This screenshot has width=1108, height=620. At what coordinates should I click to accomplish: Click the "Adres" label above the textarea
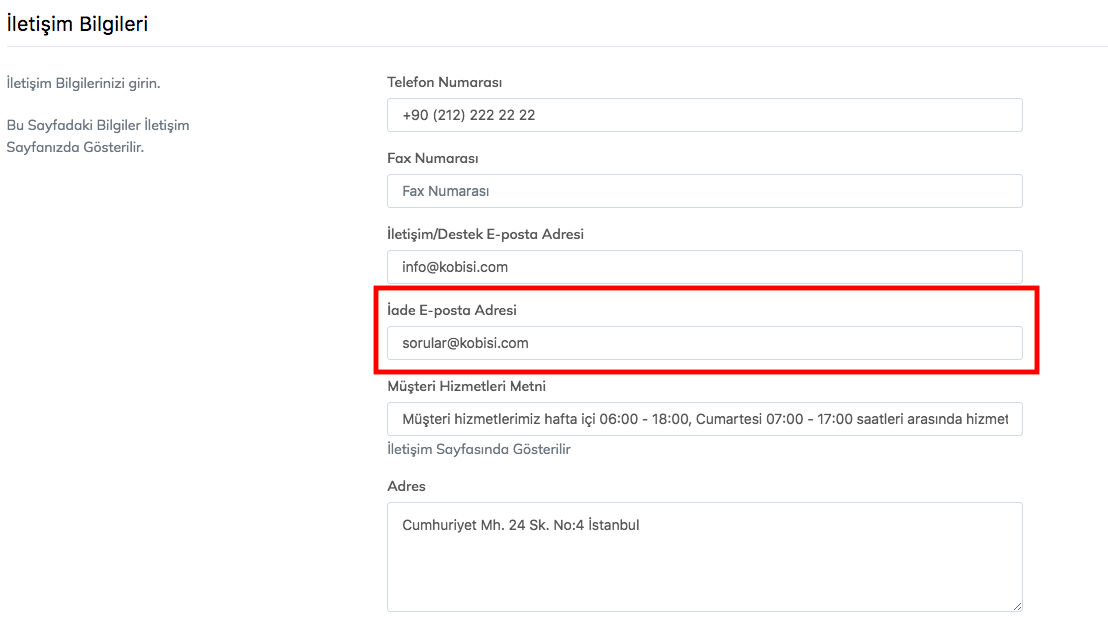(406, 486)
